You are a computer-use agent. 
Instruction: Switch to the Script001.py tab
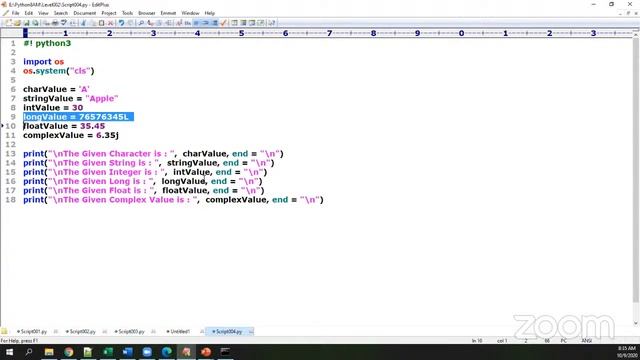pyautogui.click(x=32, y=331)
